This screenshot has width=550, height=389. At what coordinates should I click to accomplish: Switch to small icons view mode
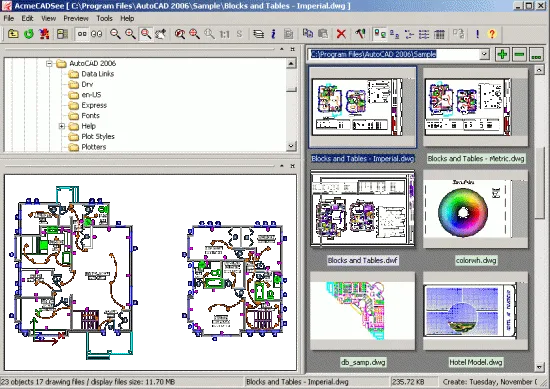pyautogui.click(x=395, y=34)
